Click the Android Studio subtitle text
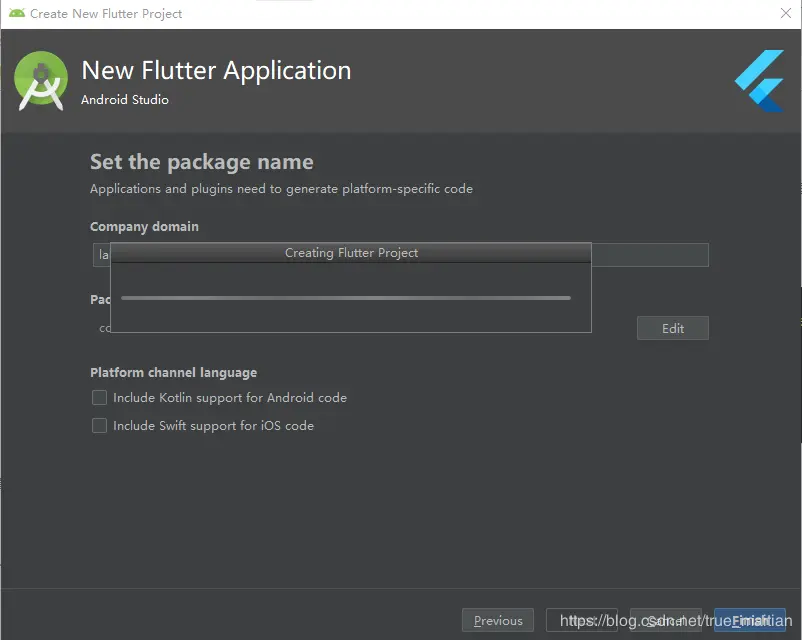The width and height of the screenshot is (802, 640). [125, 100]
